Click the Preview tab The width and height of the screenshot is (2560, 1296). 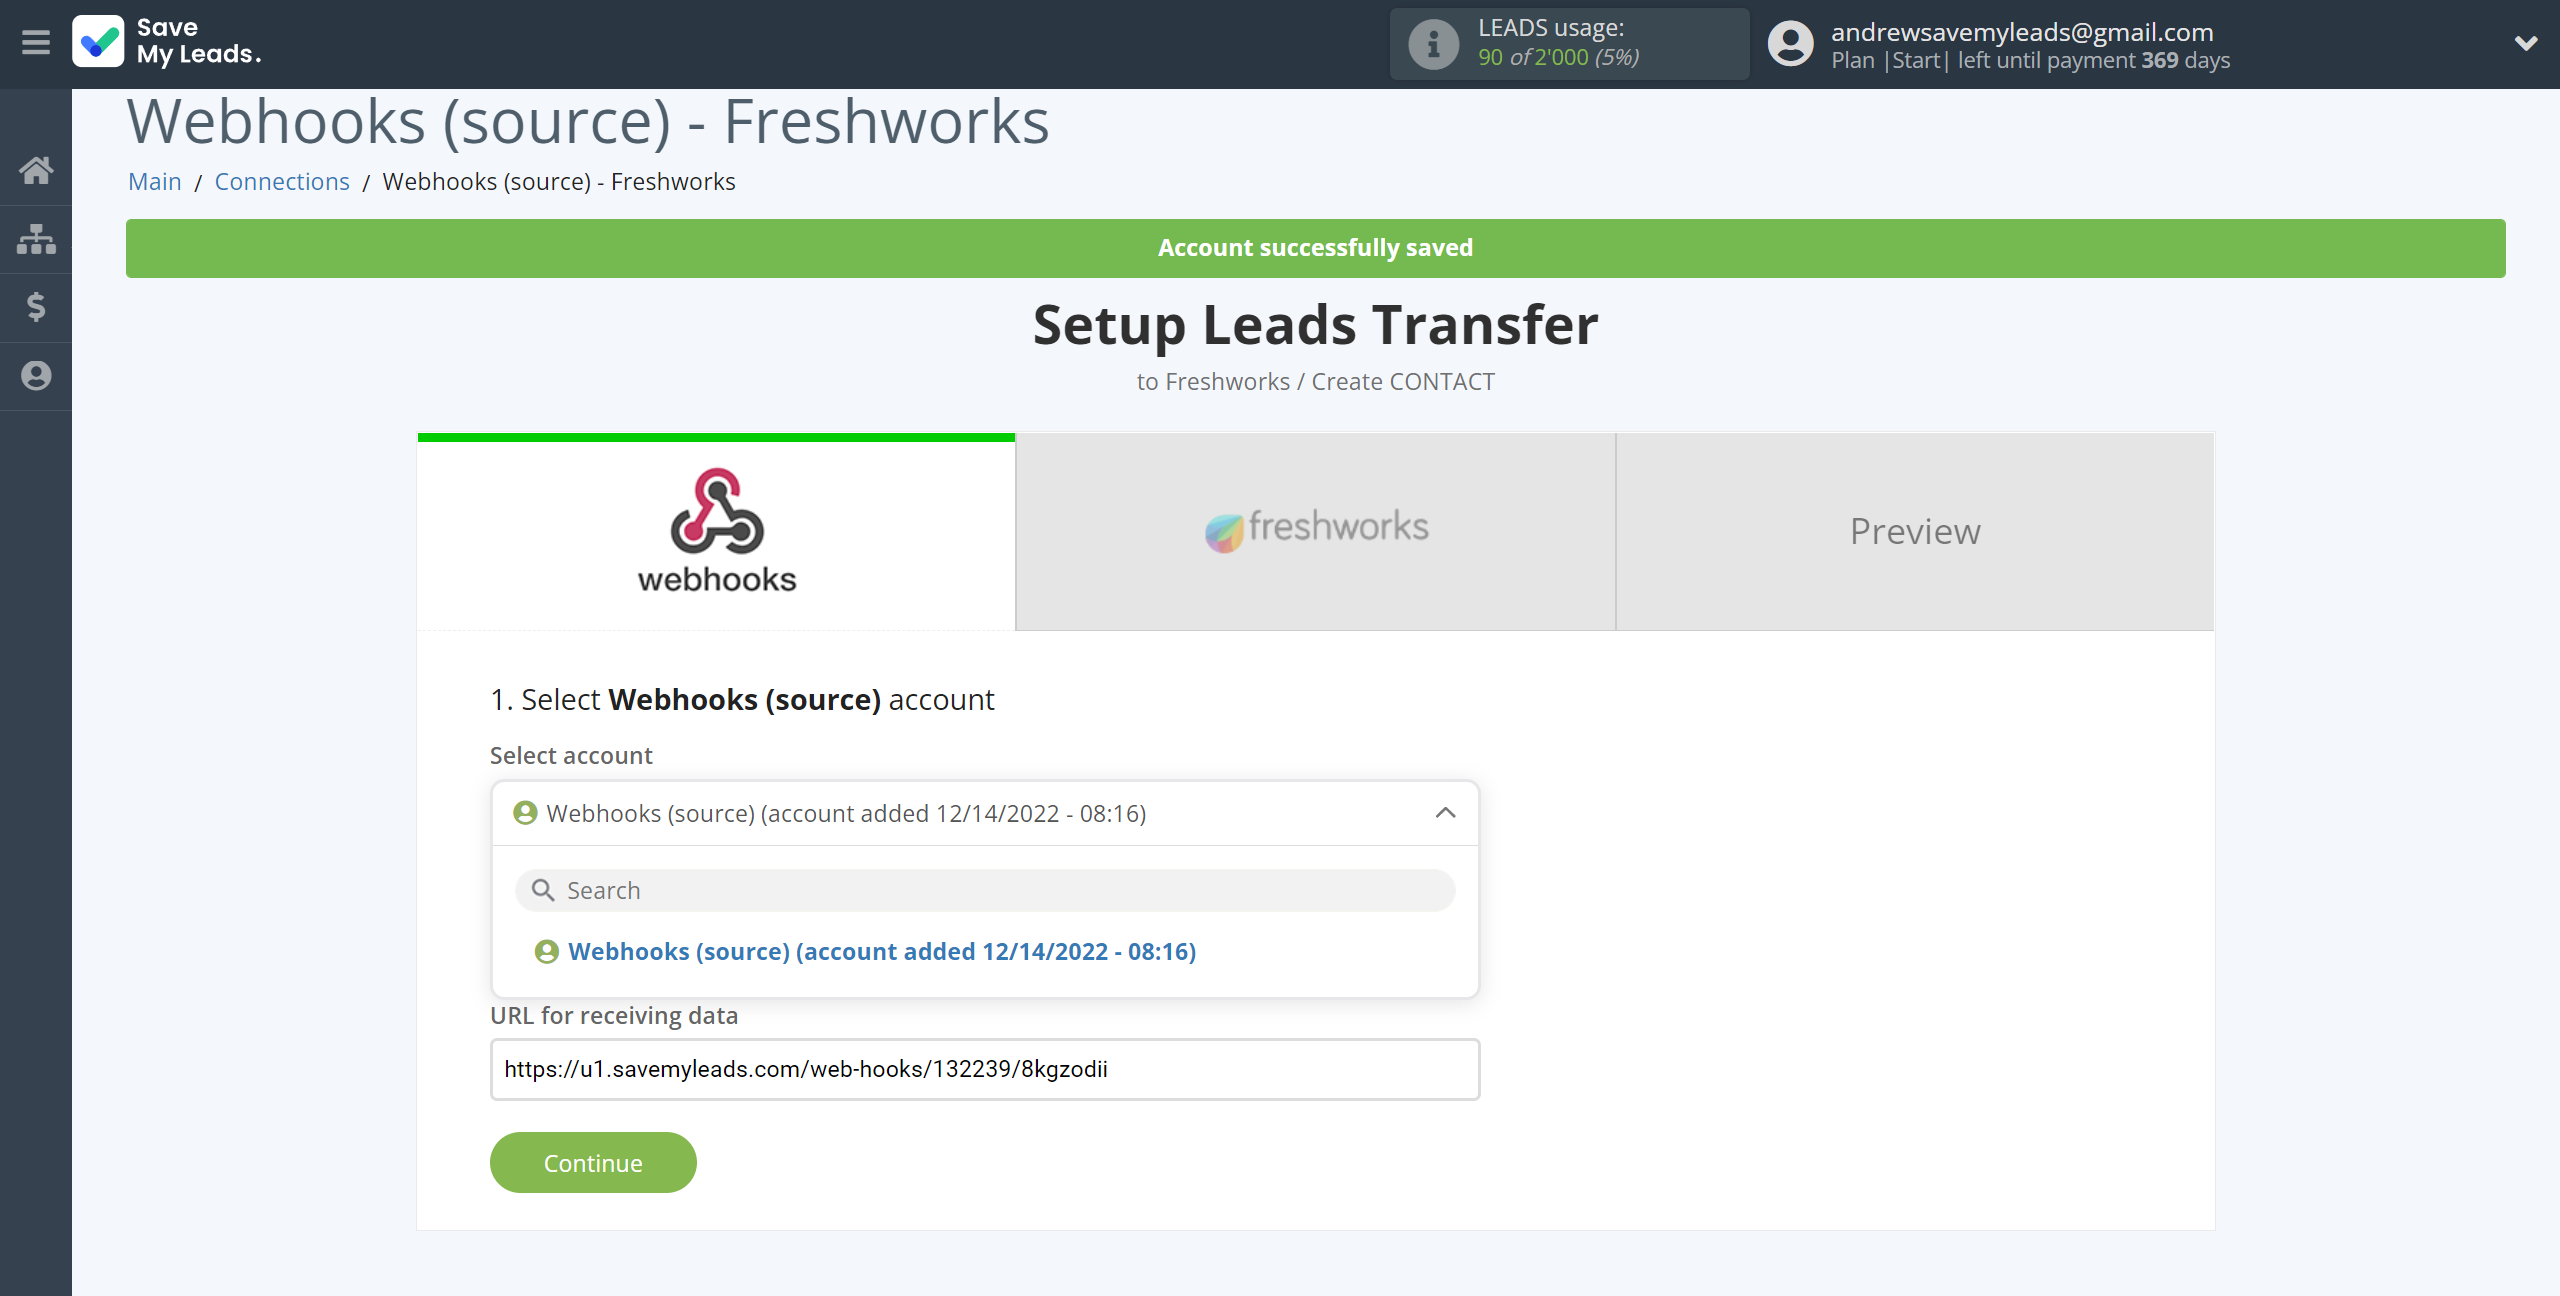coord(1915,531)
